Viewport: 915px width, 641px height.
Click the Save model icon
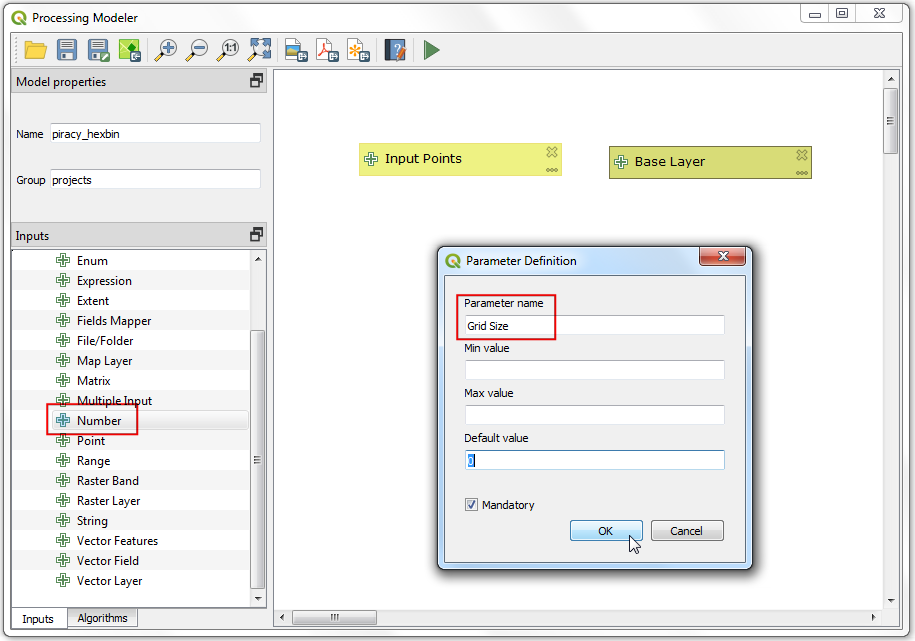(67, 50)
